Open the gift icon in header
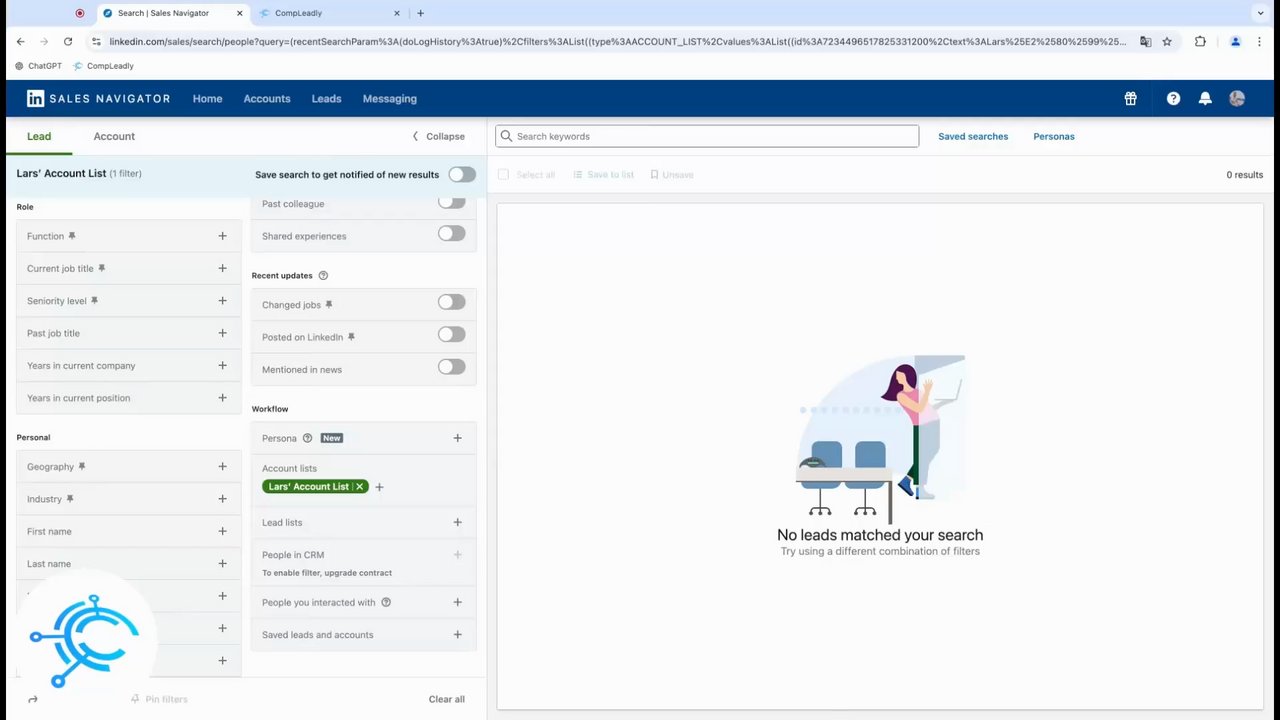Screen dimensions: 1280x720 coord(1130,98)
